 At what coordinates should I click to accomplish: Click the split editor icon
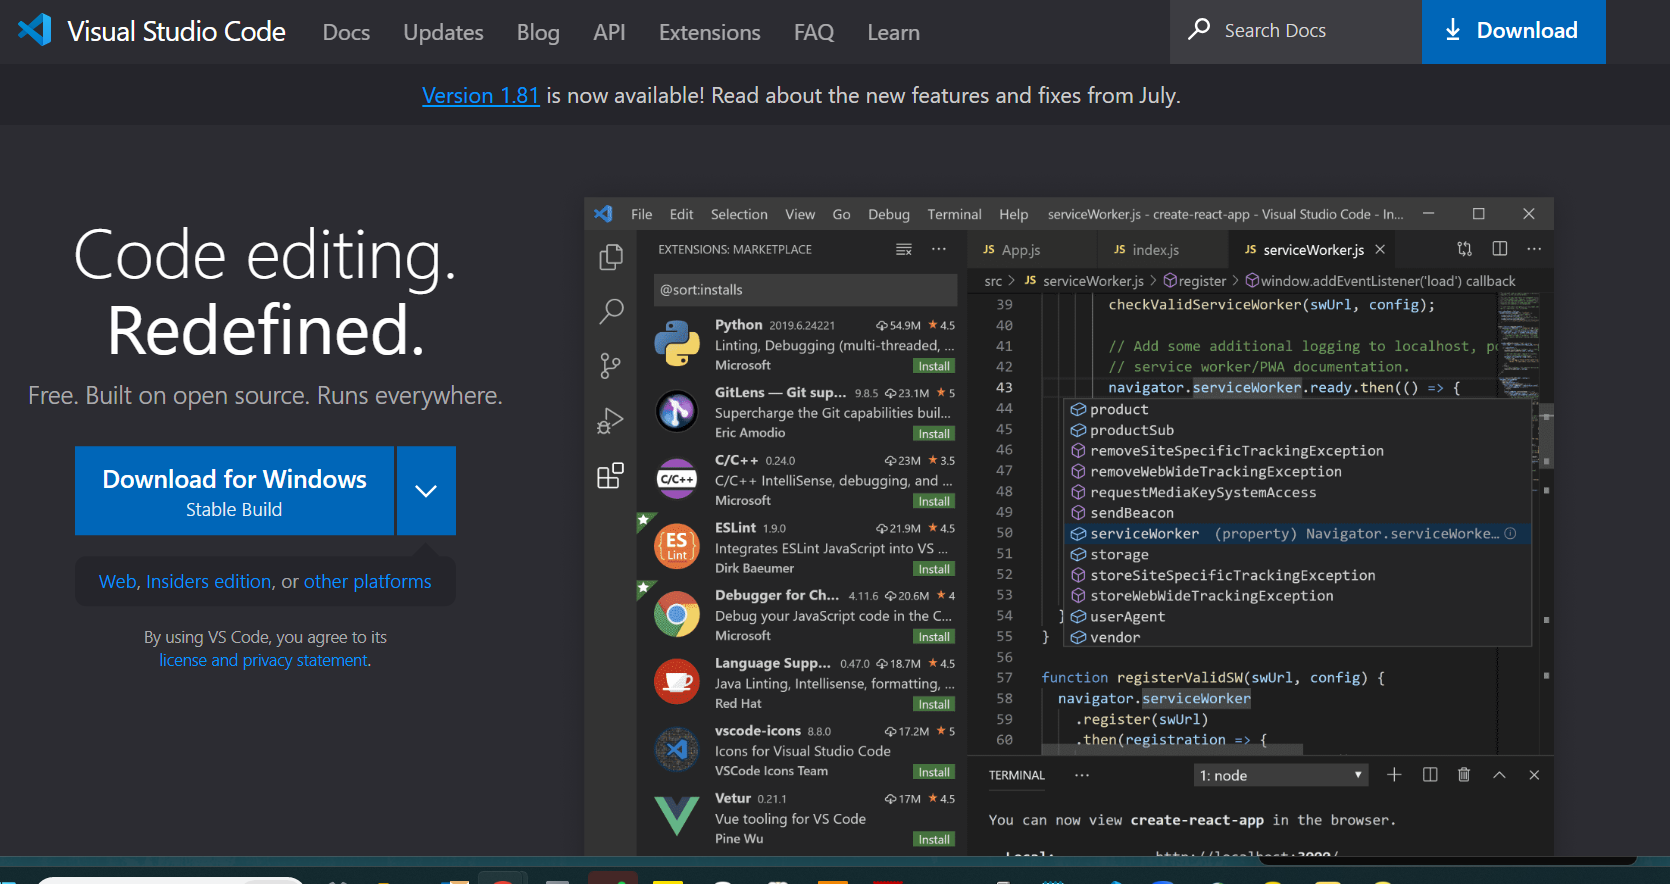pyautogui.click(x=1500, y=249)
